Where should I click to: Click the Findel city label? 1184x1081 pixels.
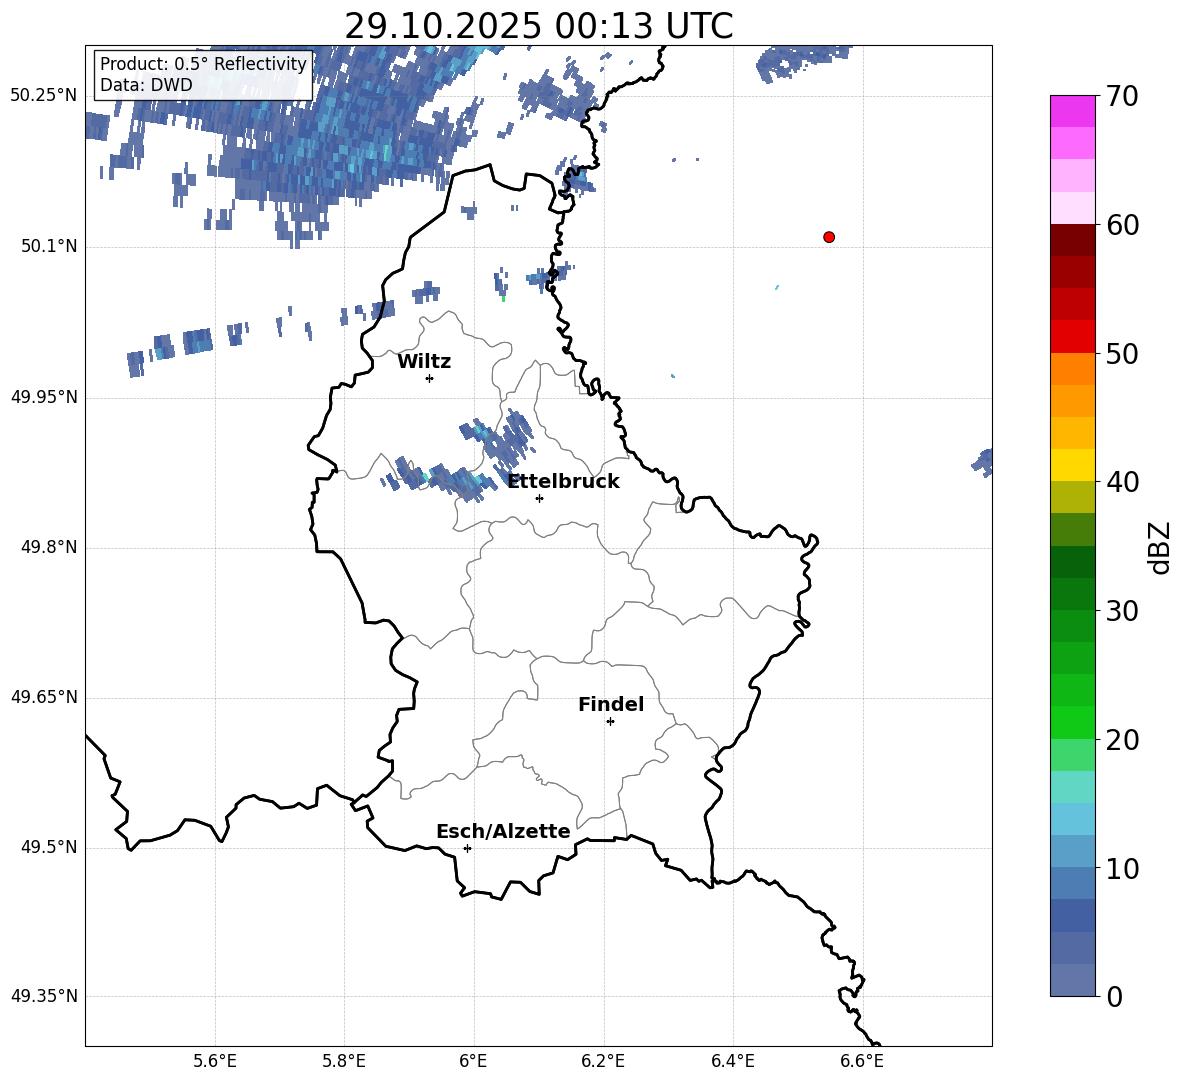[x=611, y=704]
